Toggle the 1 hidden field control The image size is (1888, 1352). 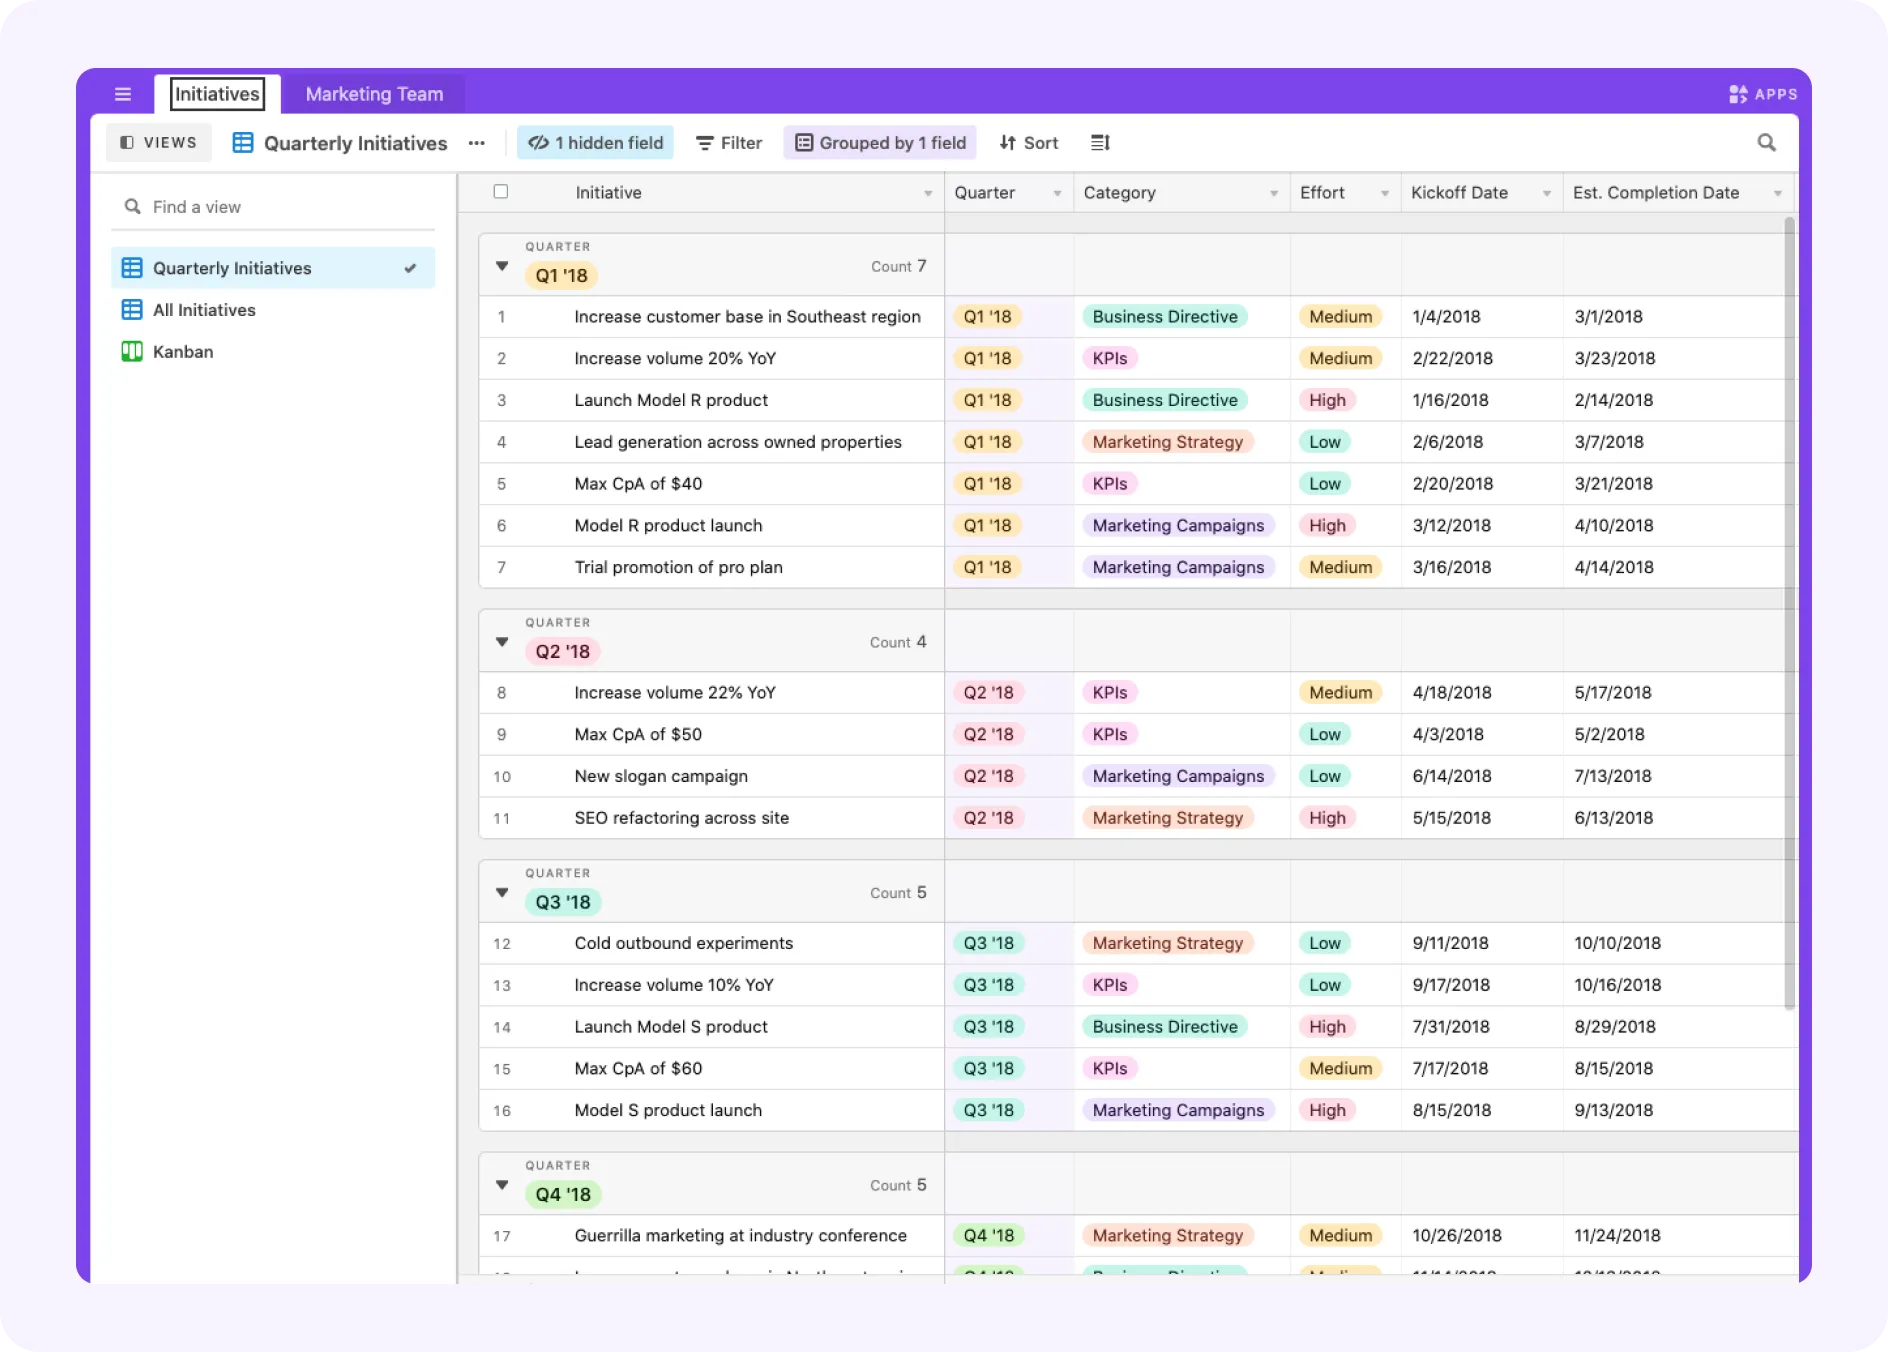pos(596,143)
